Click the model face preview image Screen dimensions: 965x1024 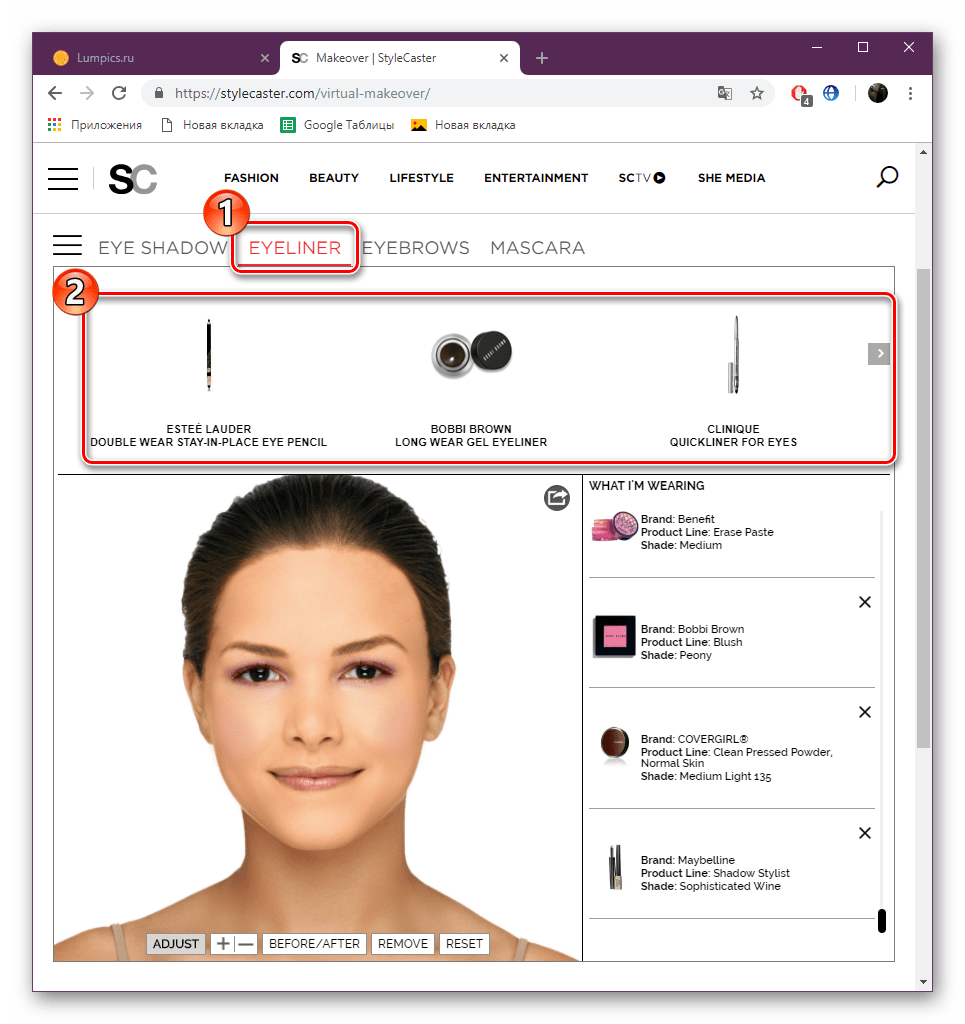coord(317,718)
